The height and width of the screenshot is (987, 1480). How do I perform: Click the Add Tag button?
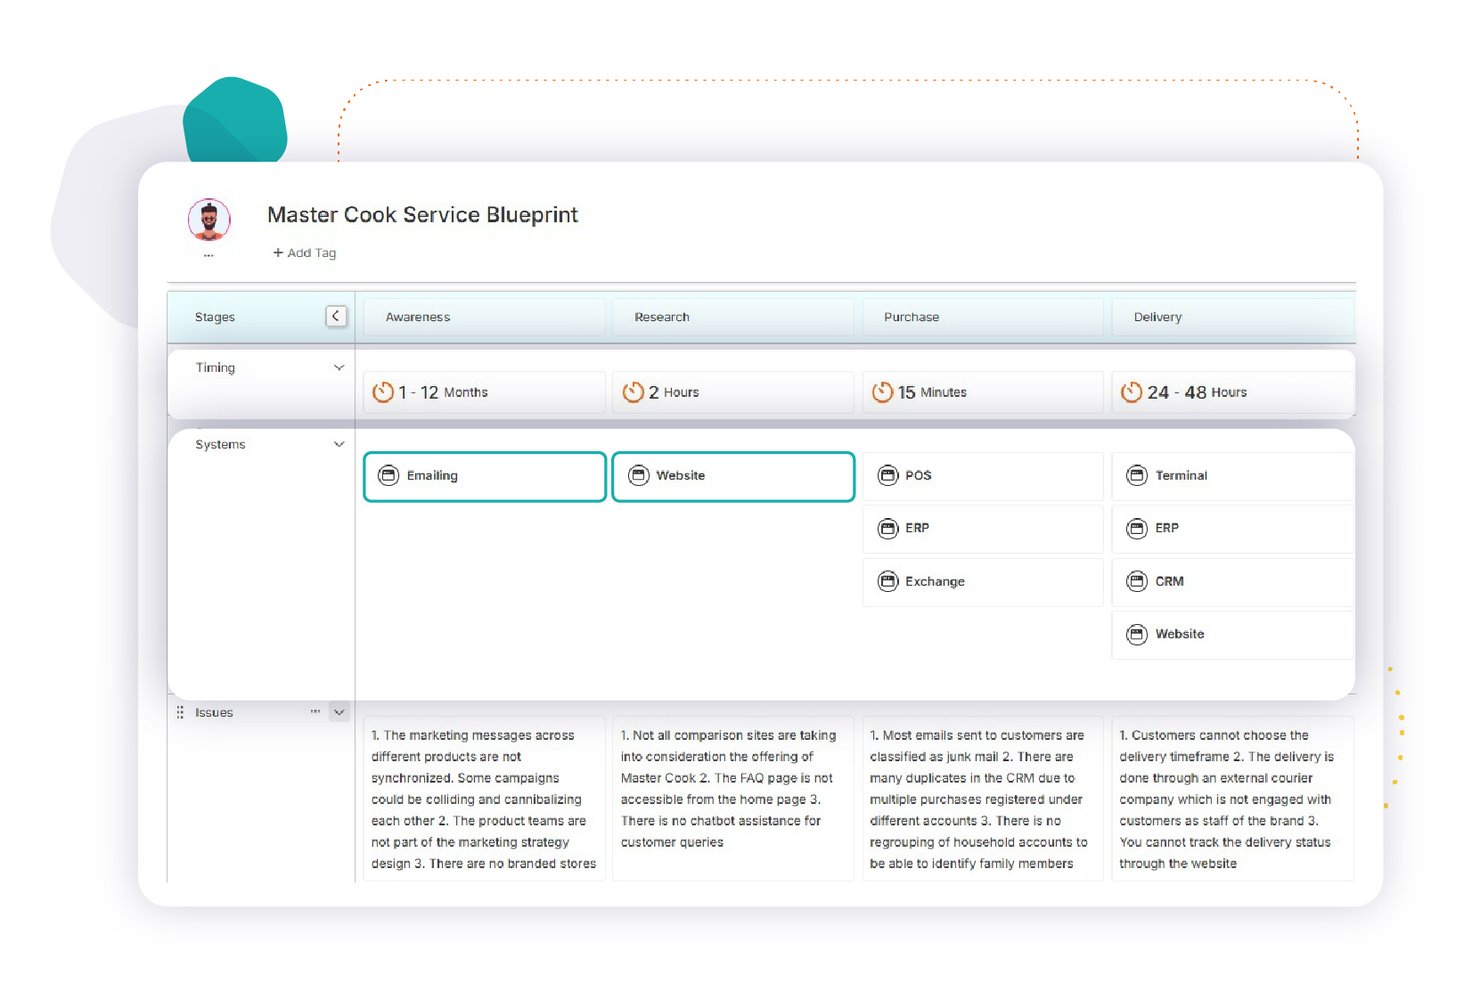[305, 253]
